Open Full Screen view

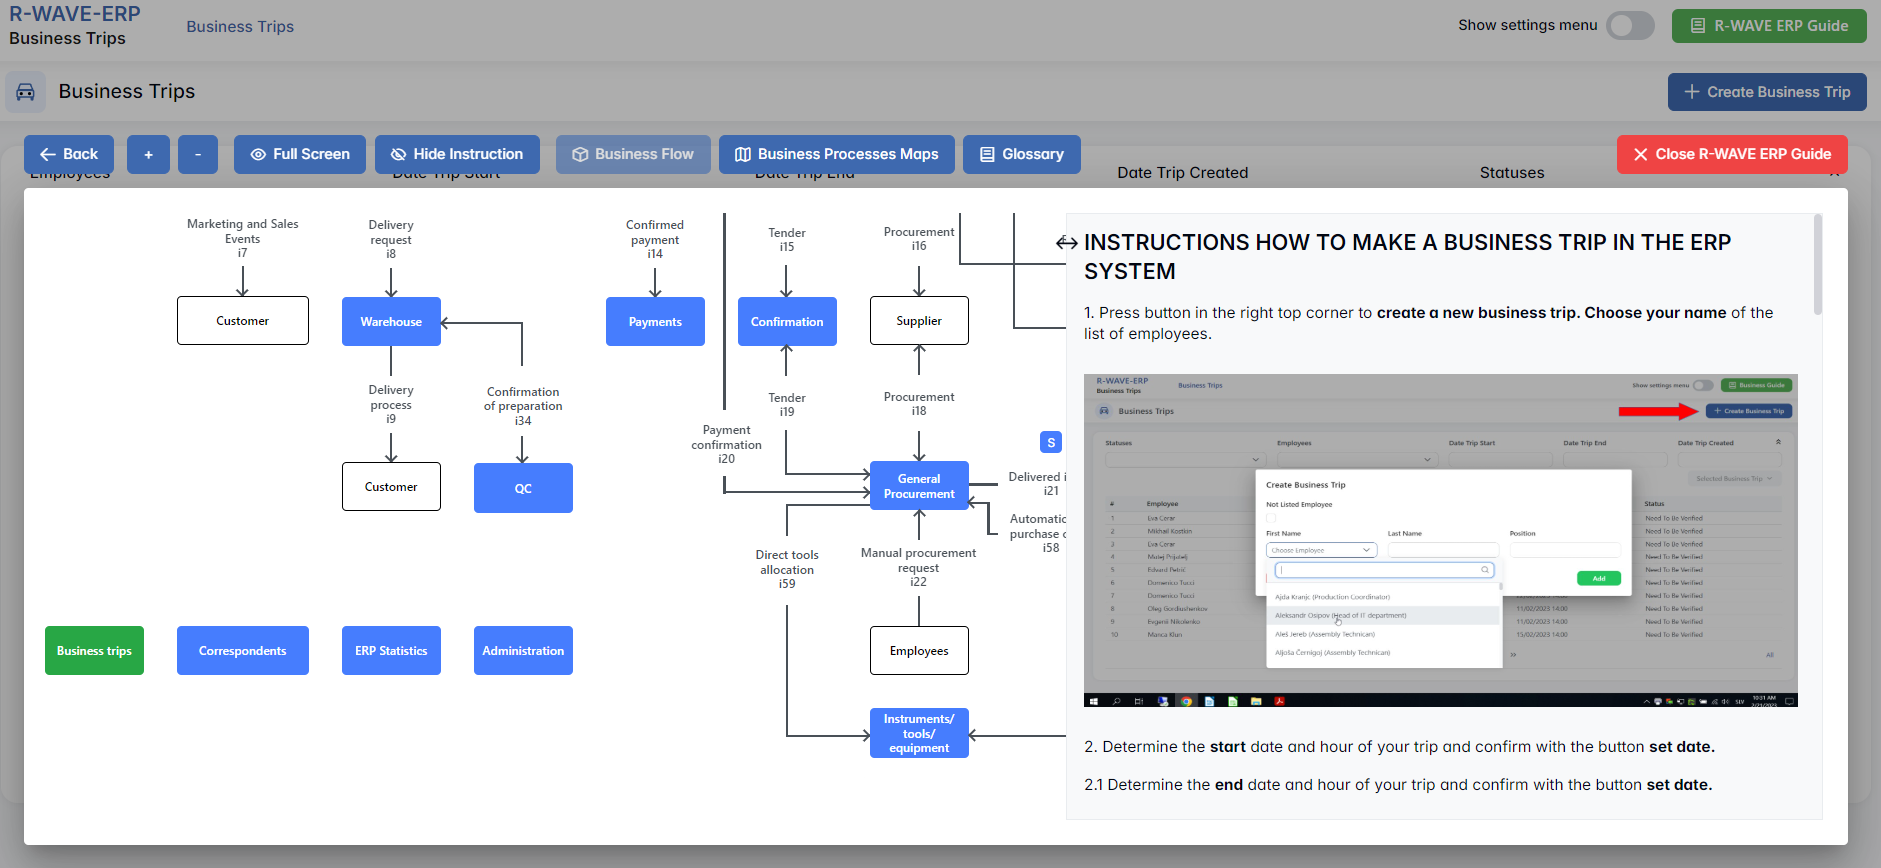[300, 154]
